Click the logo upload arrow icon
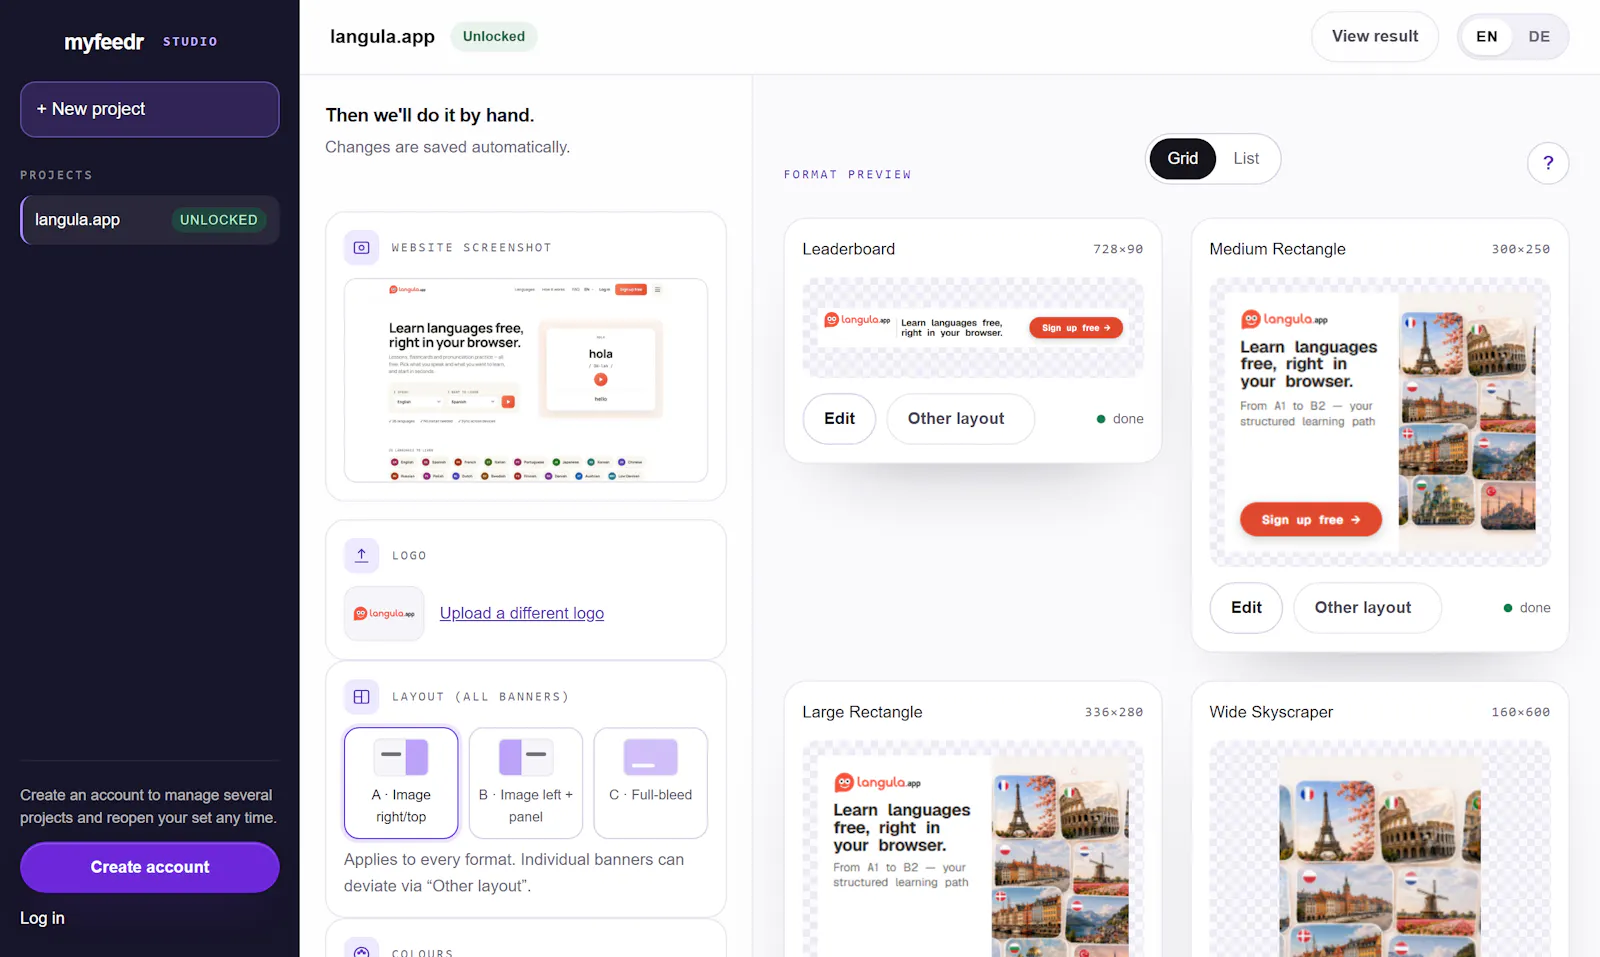The height and width of the screenshot is (957, 1600). tap(362, 555)
